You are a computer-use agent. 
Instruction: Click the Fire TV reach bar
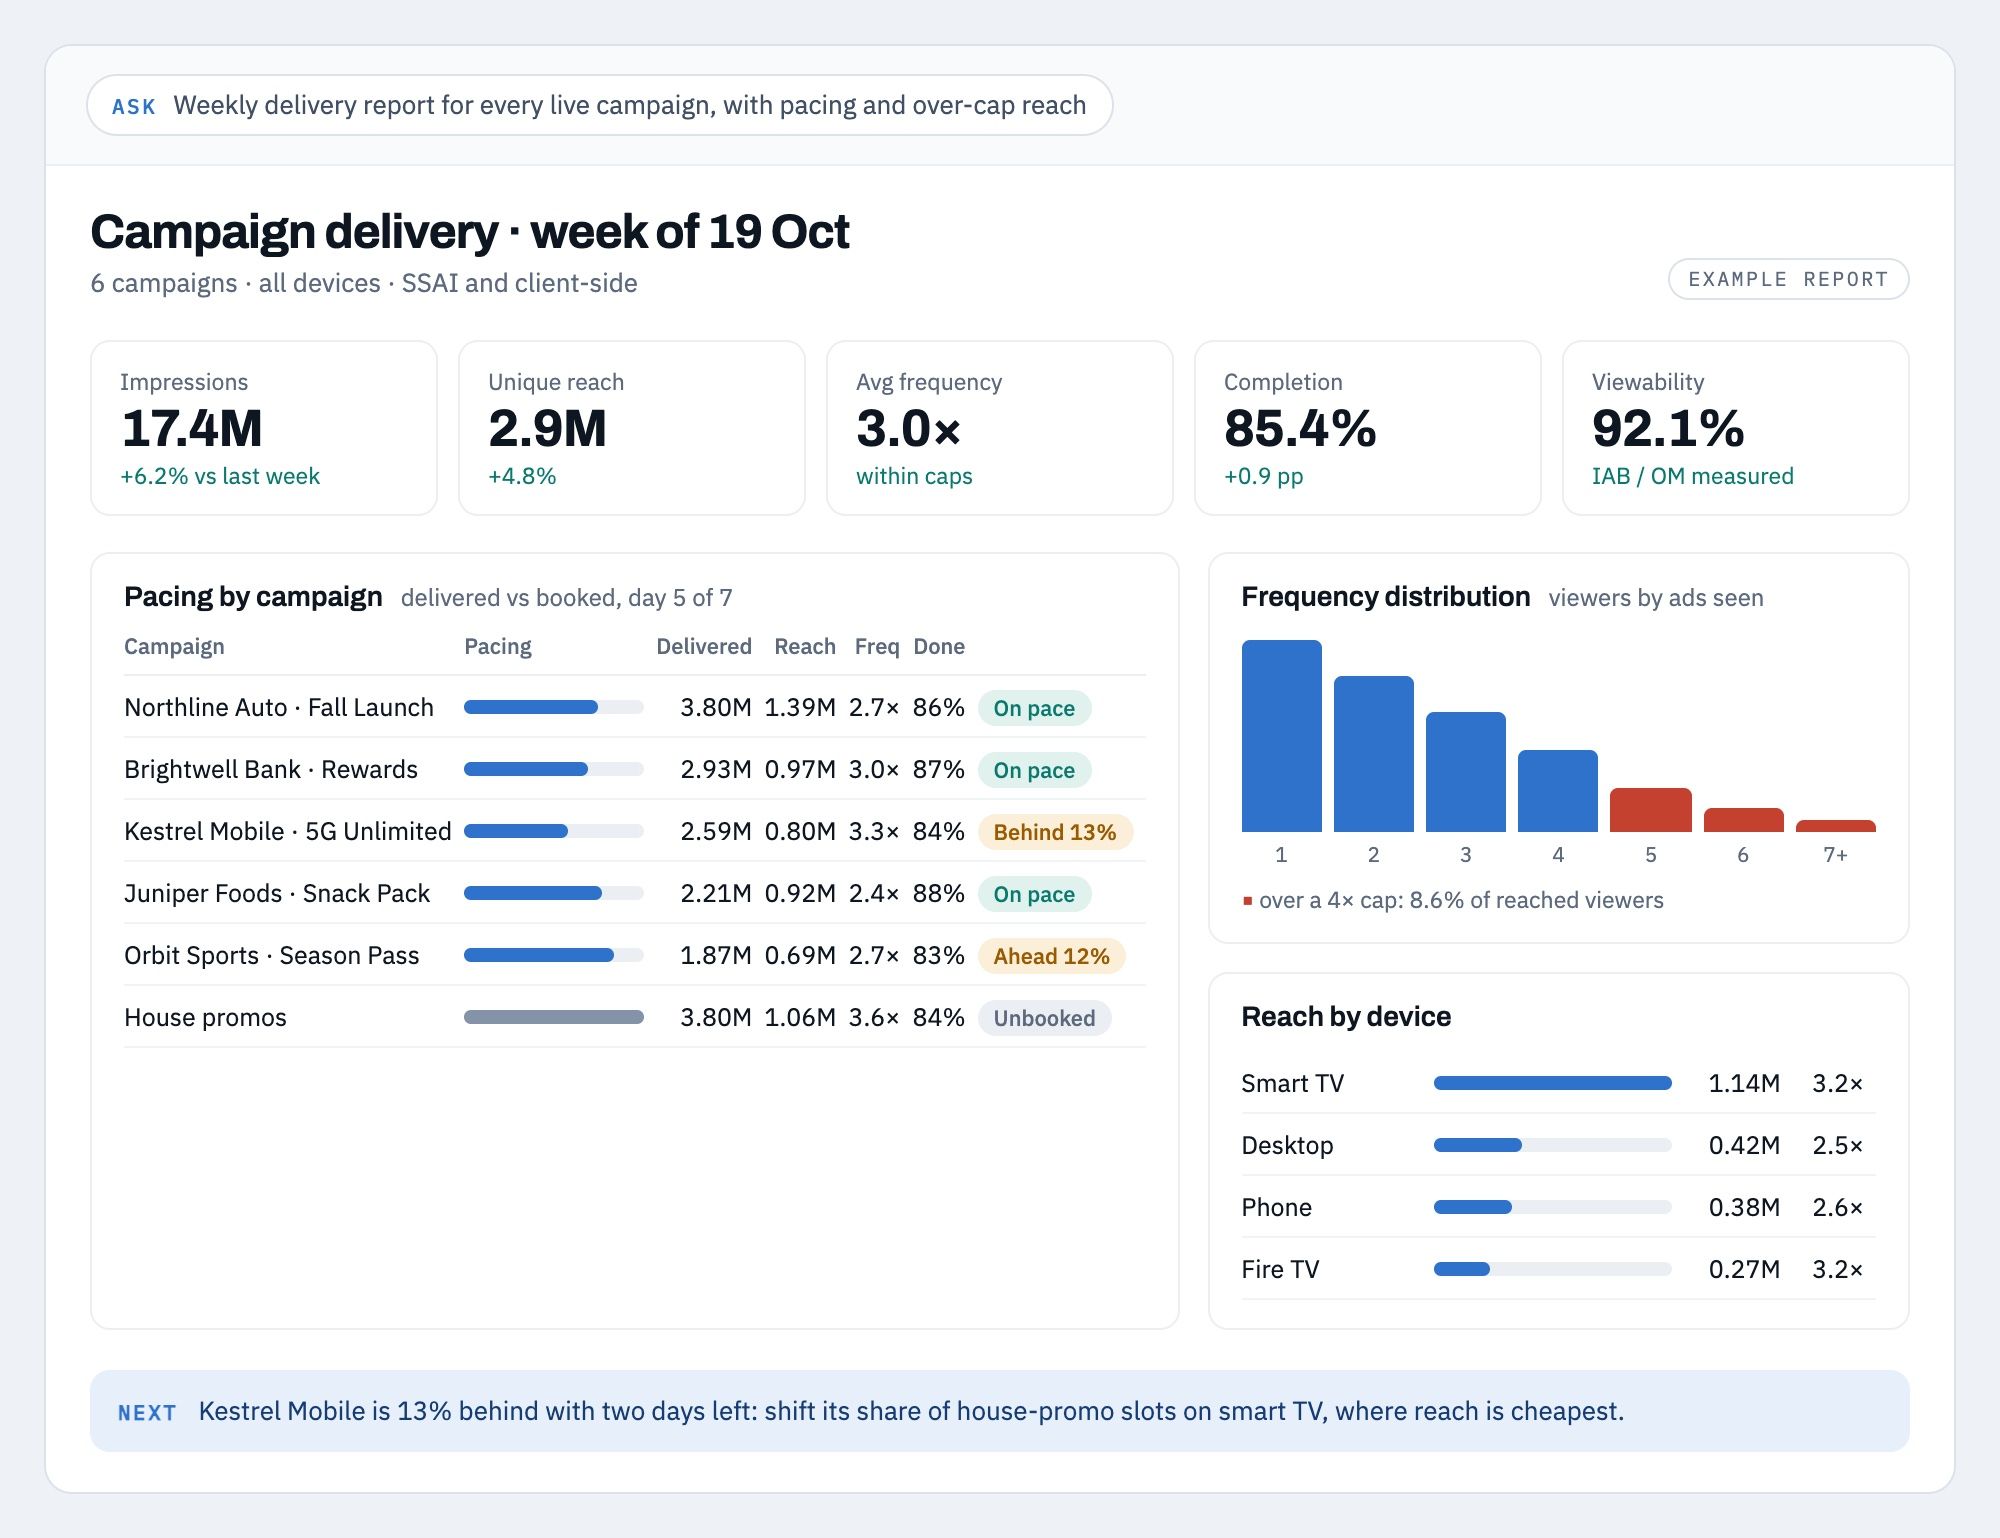tap(1553, 1269)
